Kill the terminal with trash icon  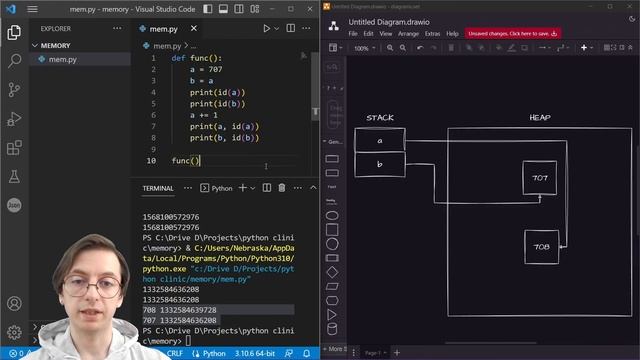click(282, 188)
